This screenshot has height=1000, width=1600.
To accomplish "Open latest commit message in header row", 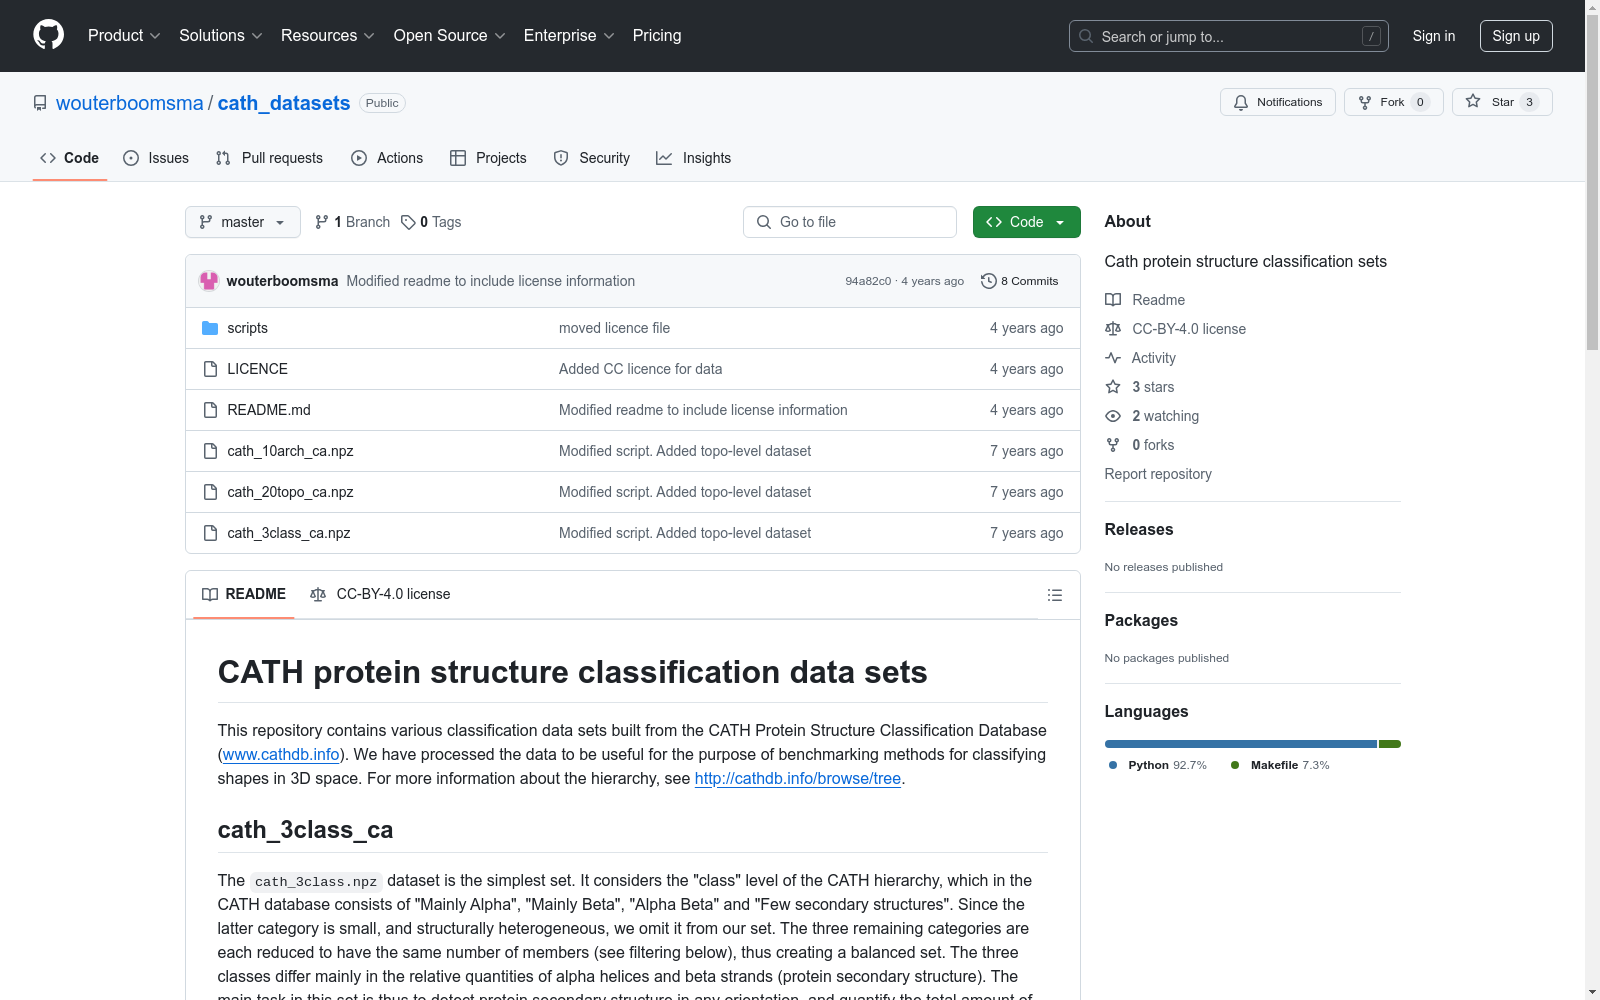I will point(491,281).
